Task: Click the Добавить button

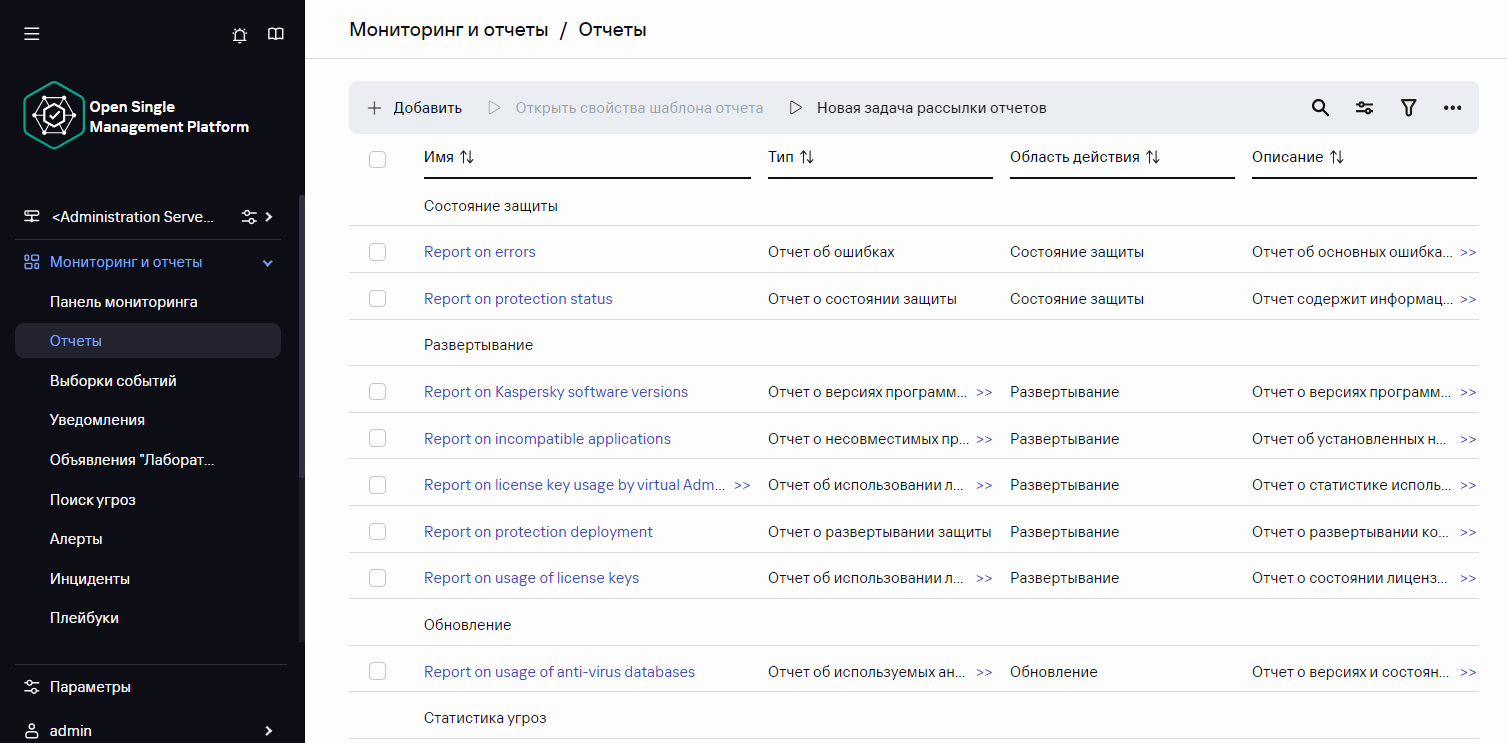Action: [415, 108]
